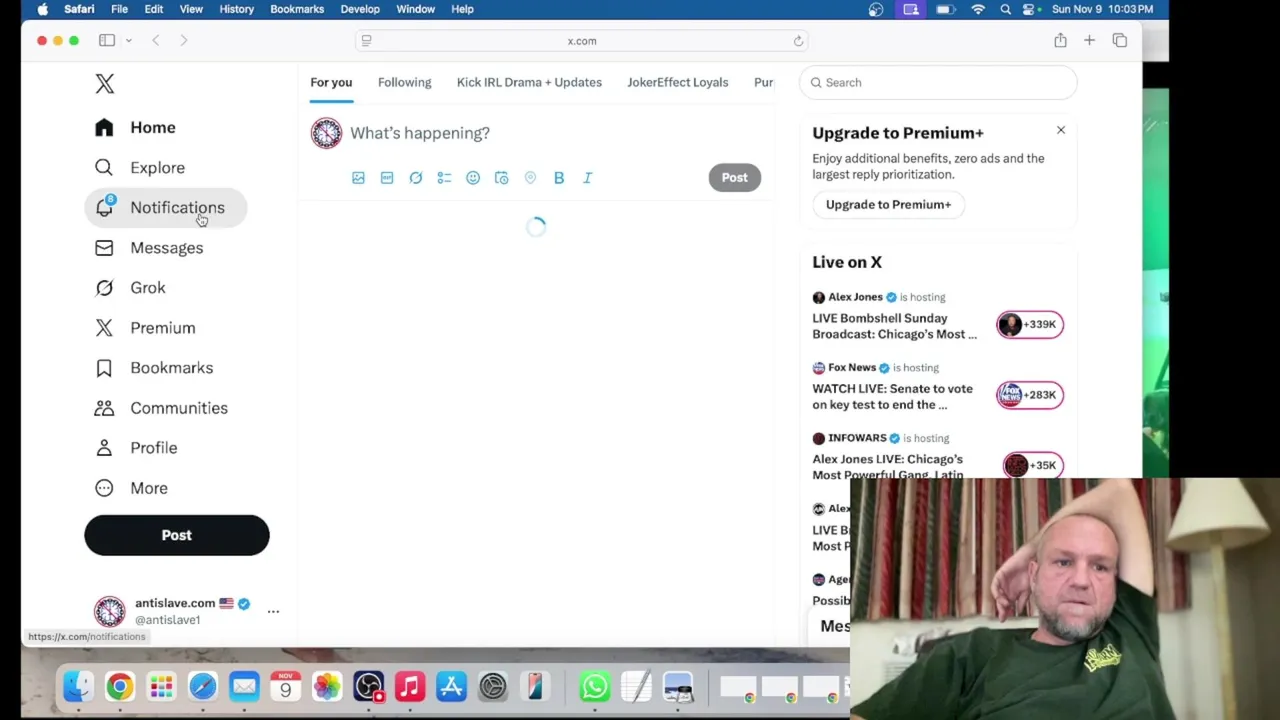
Task: Dismiss the Upgrade to Premium+ card
Action: [x=1061, y=130]
